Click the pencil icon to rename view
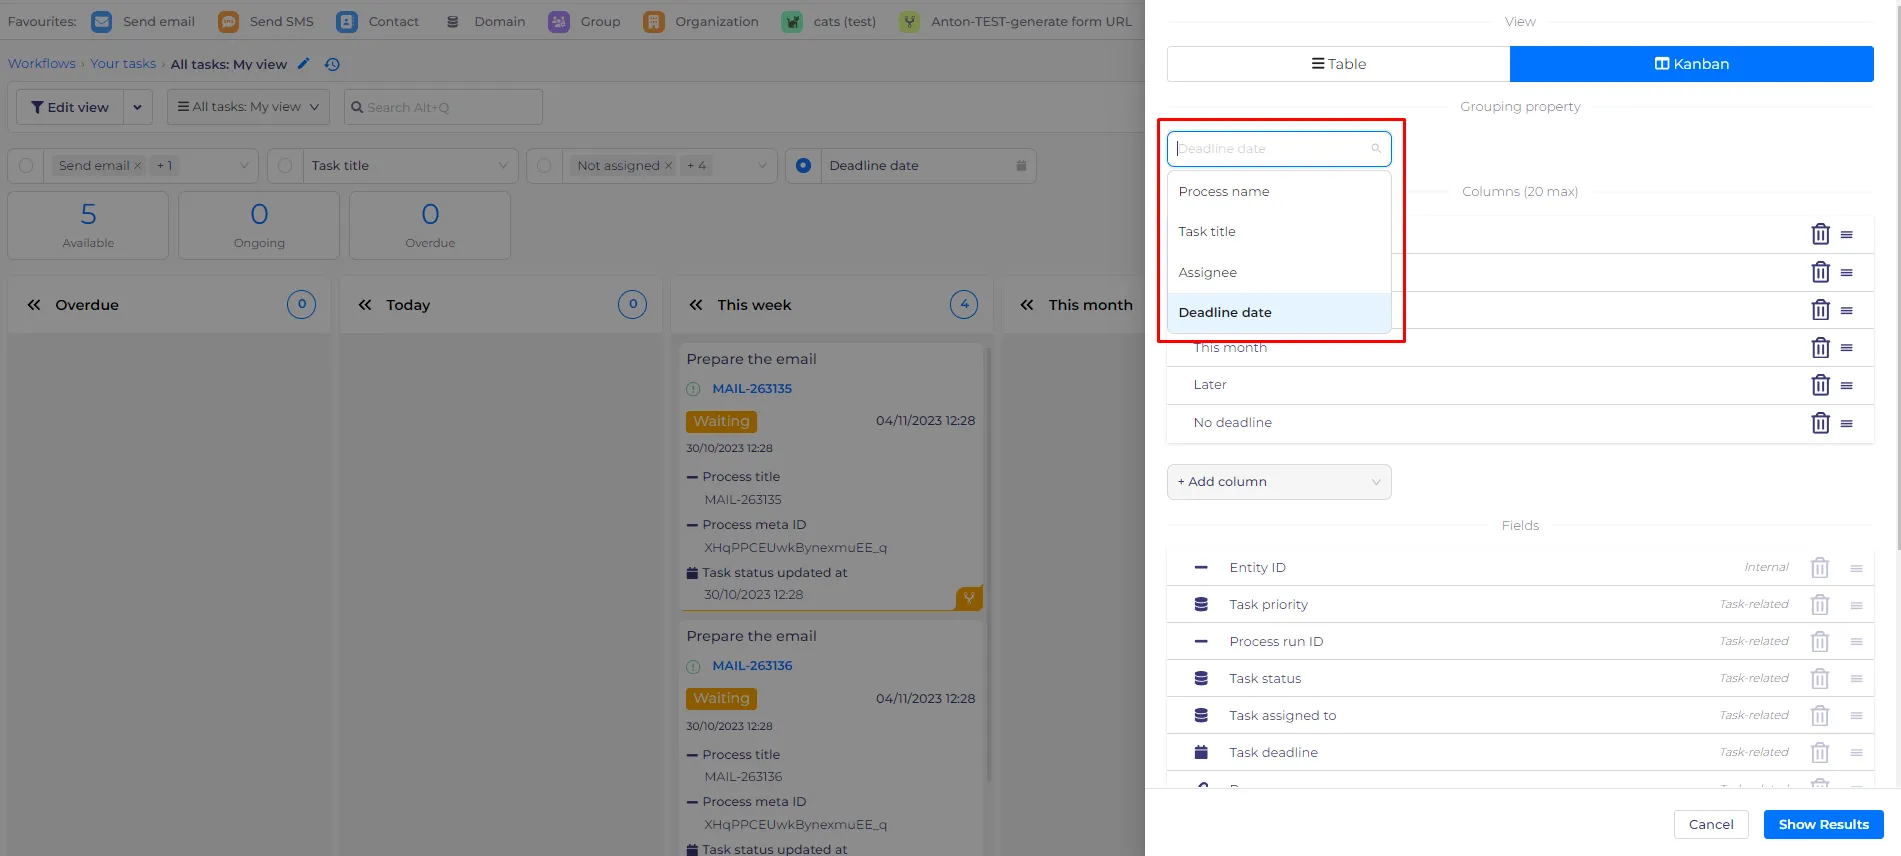The width and height of the screenshot is (1901, 856). point(304,64)
